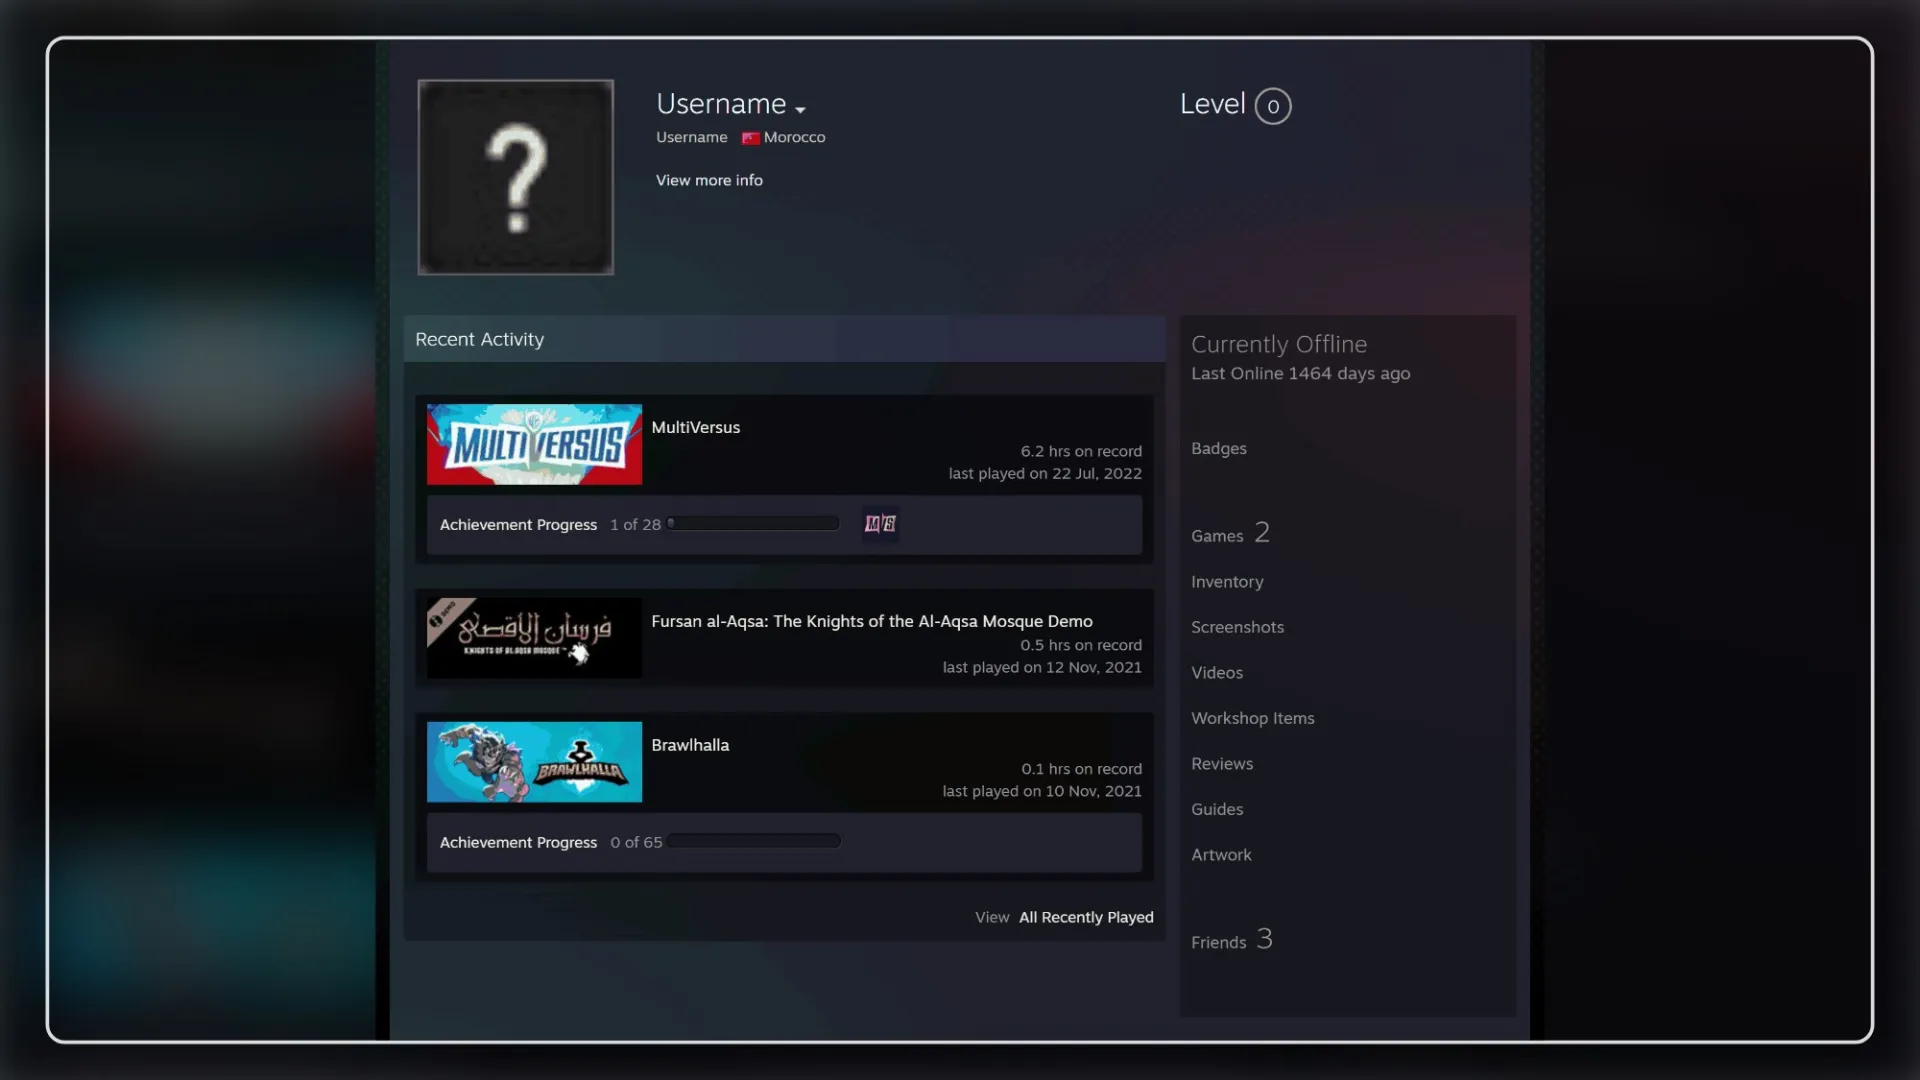Expand the Username dropdown arrow

point(800,109)
